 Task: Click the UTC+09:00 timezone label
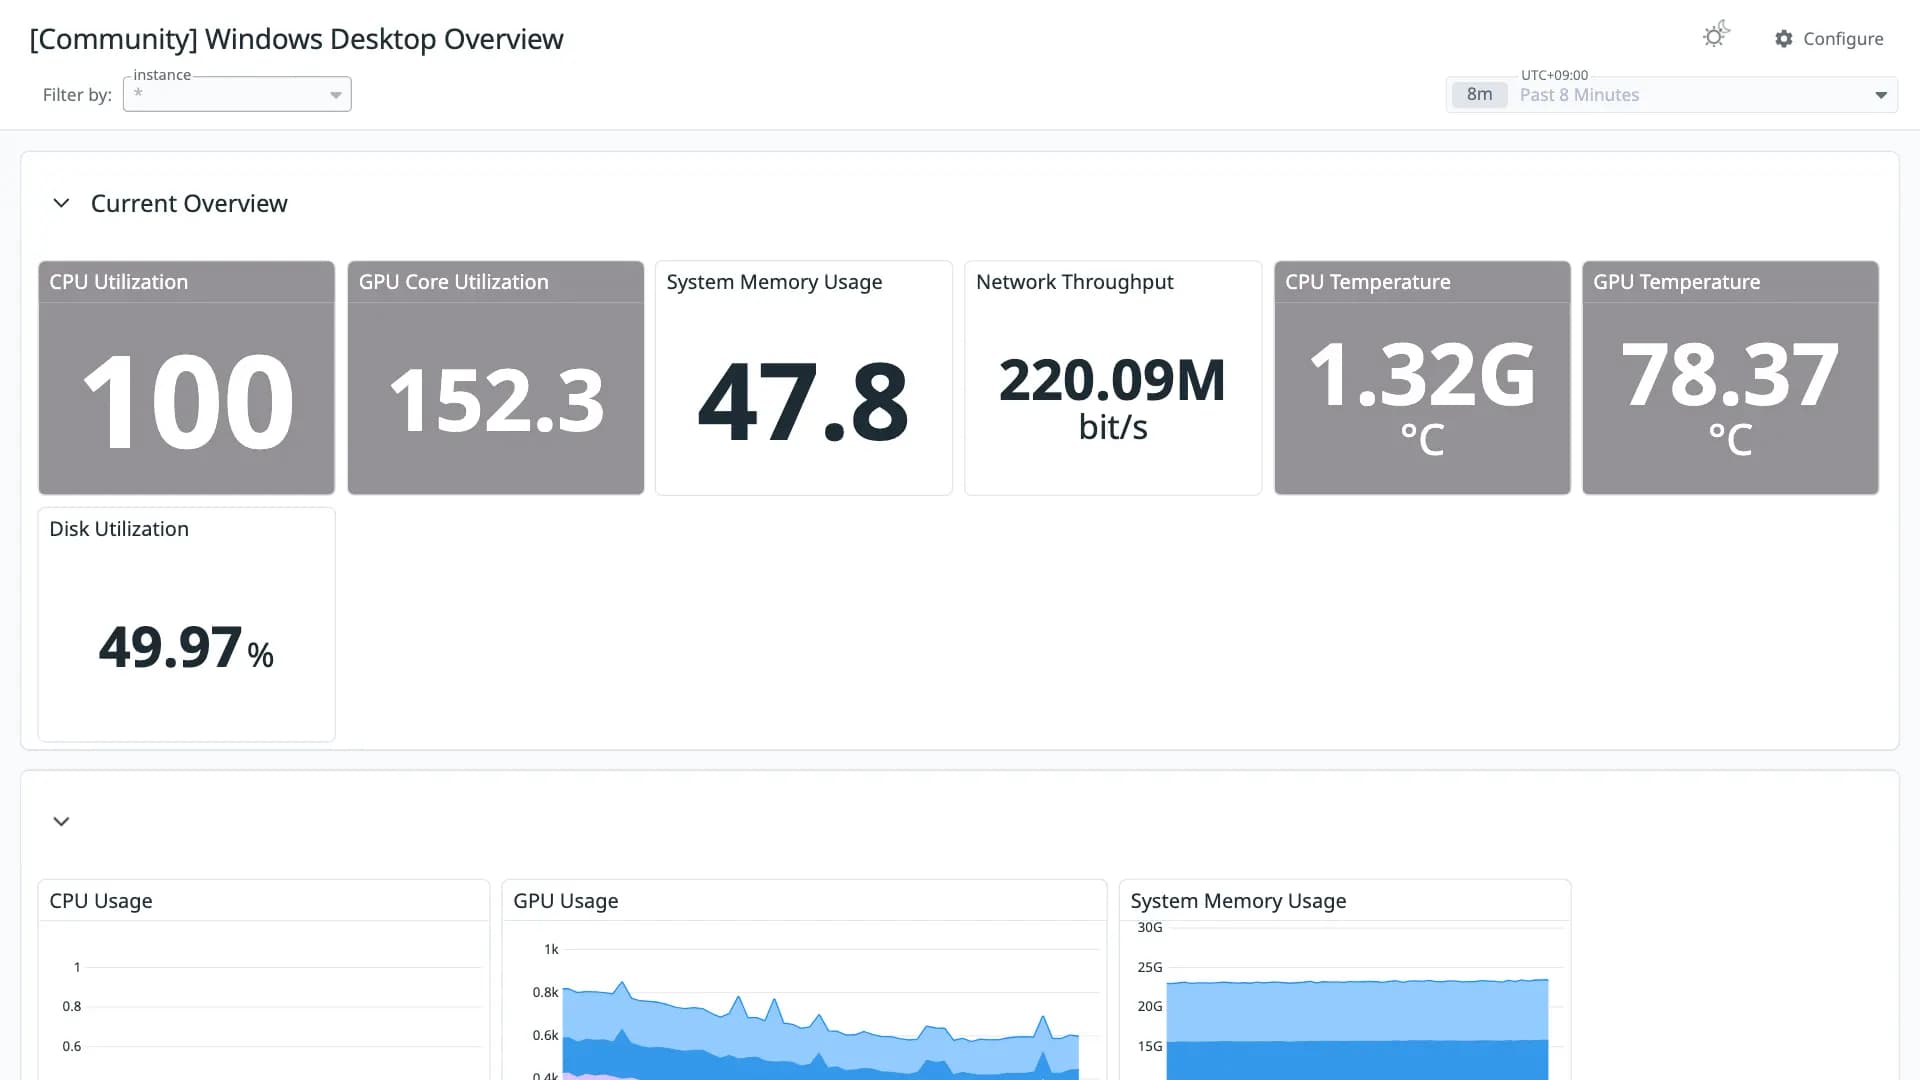(1554, 75)
